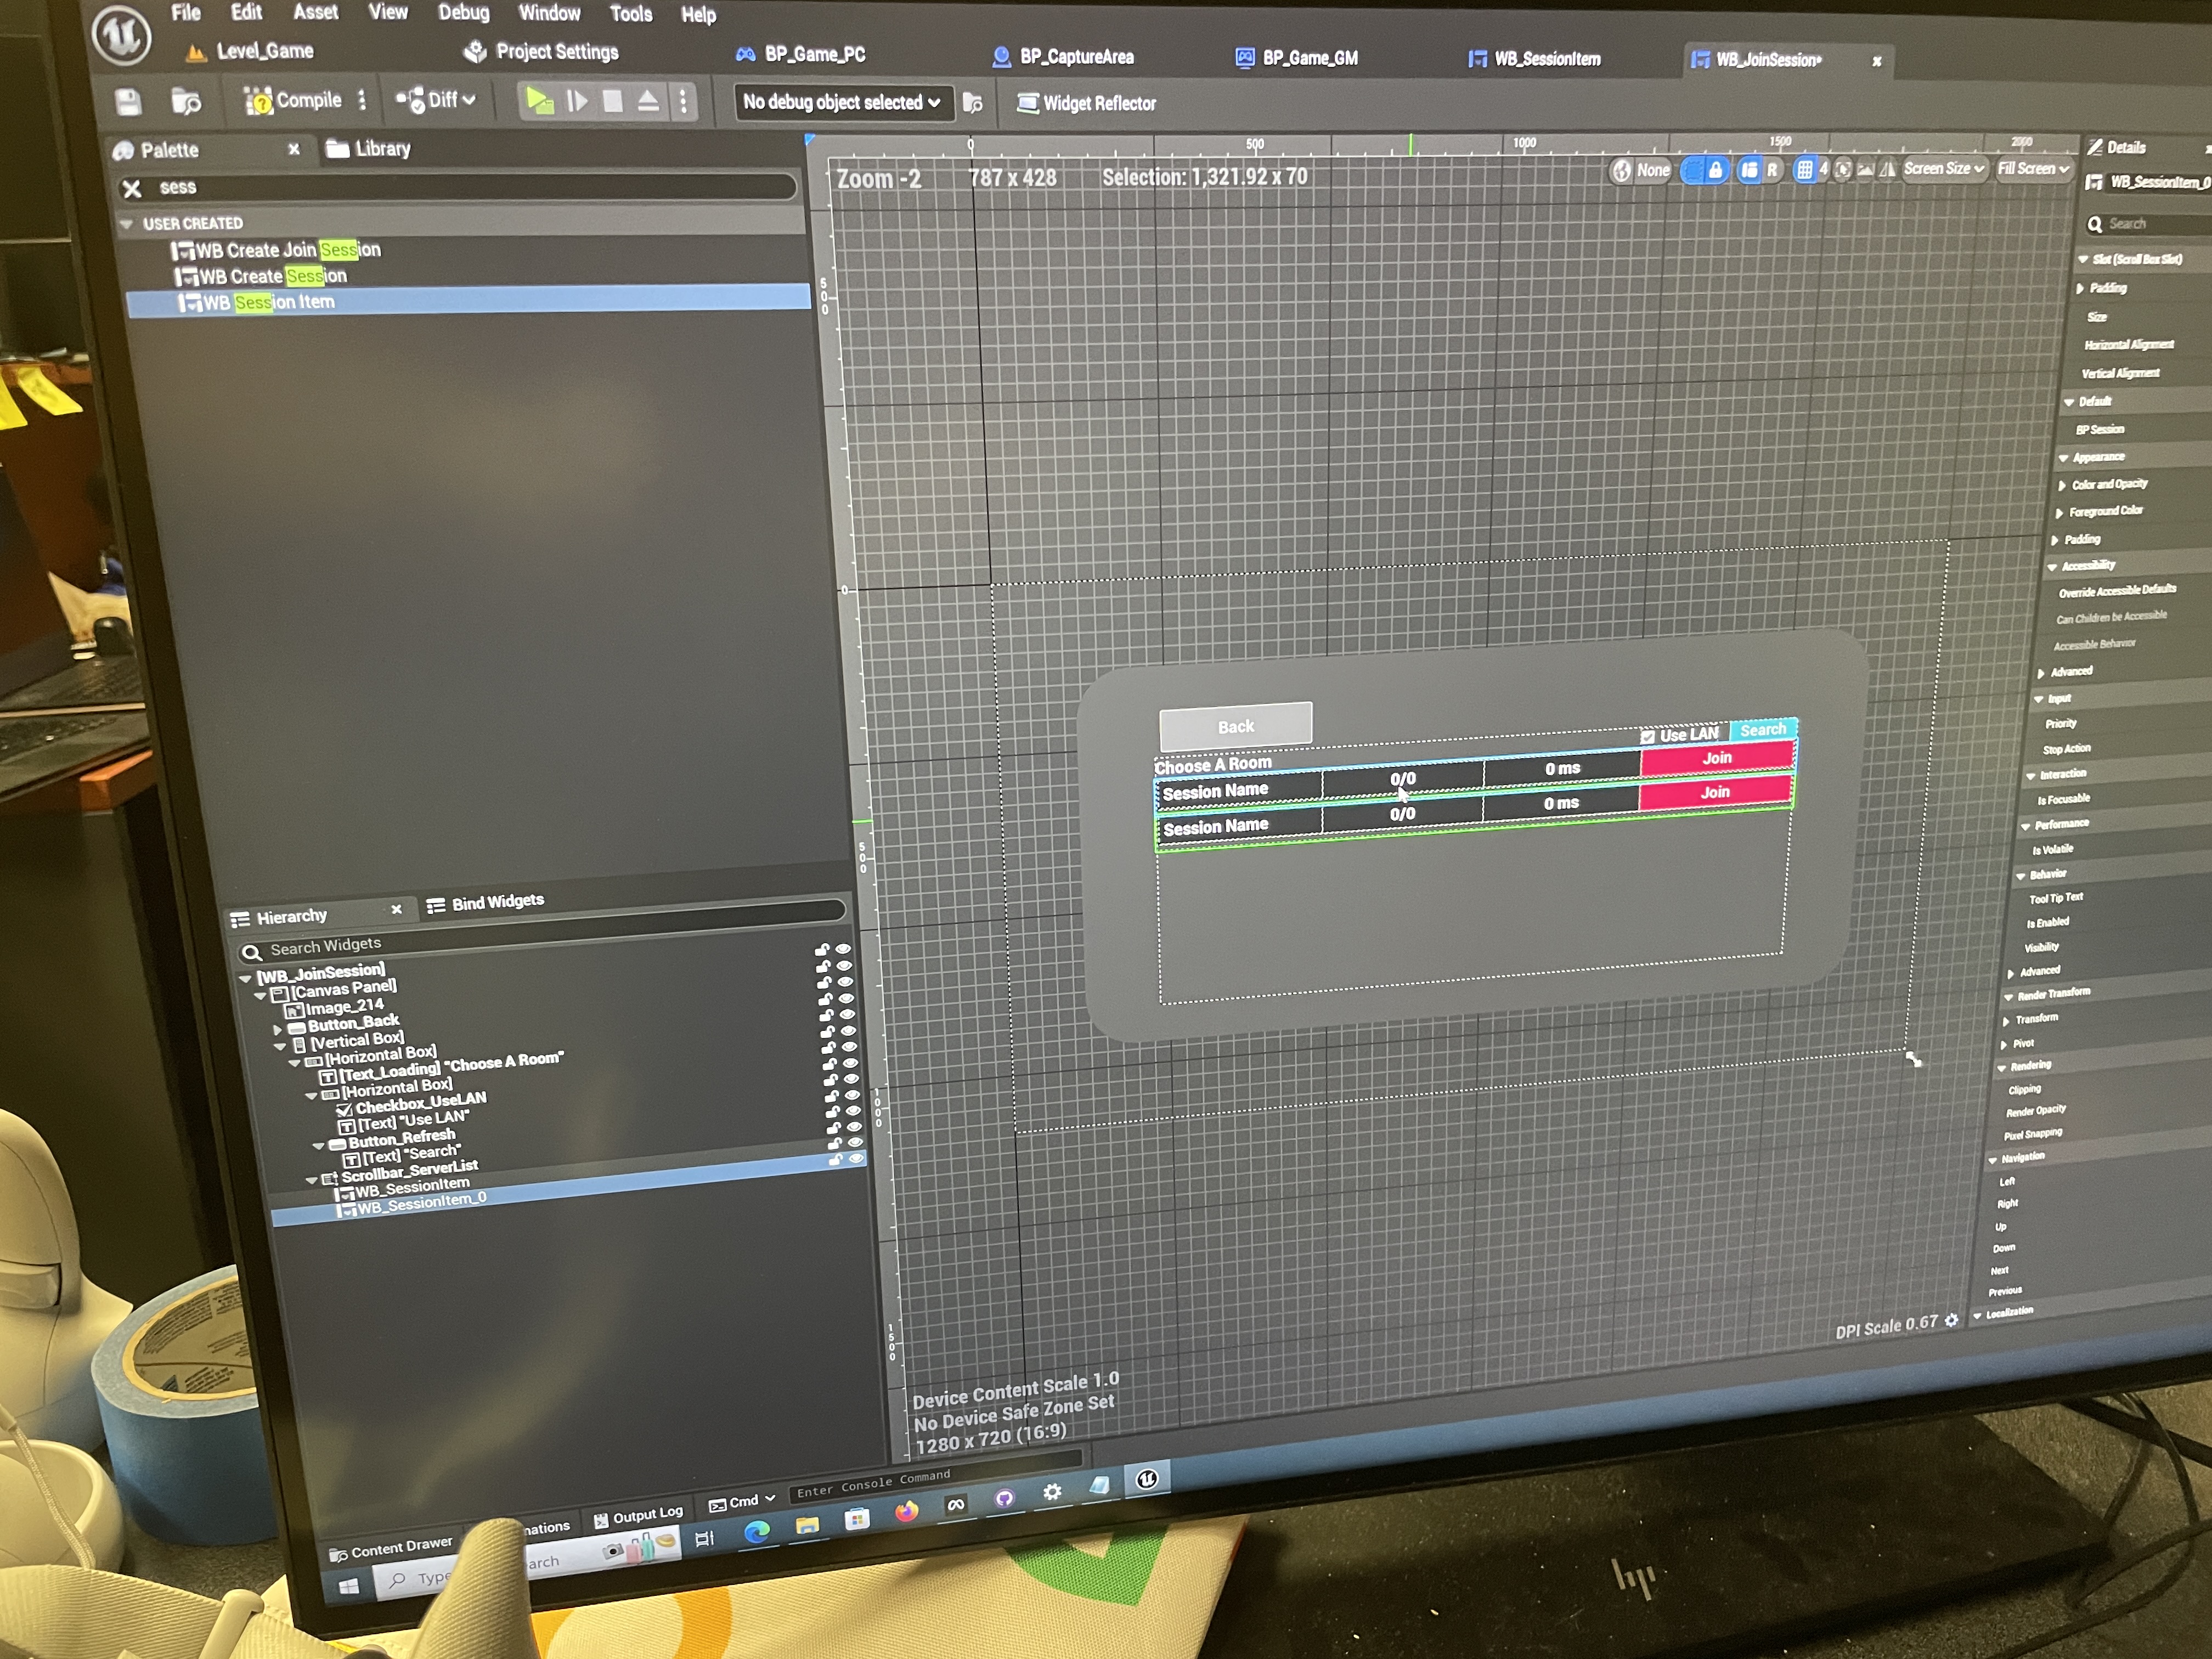Toggle visibility eye for WB_JoinSession root
The width and height of the screenshot is (2212, 1659).
coord(843,949)
